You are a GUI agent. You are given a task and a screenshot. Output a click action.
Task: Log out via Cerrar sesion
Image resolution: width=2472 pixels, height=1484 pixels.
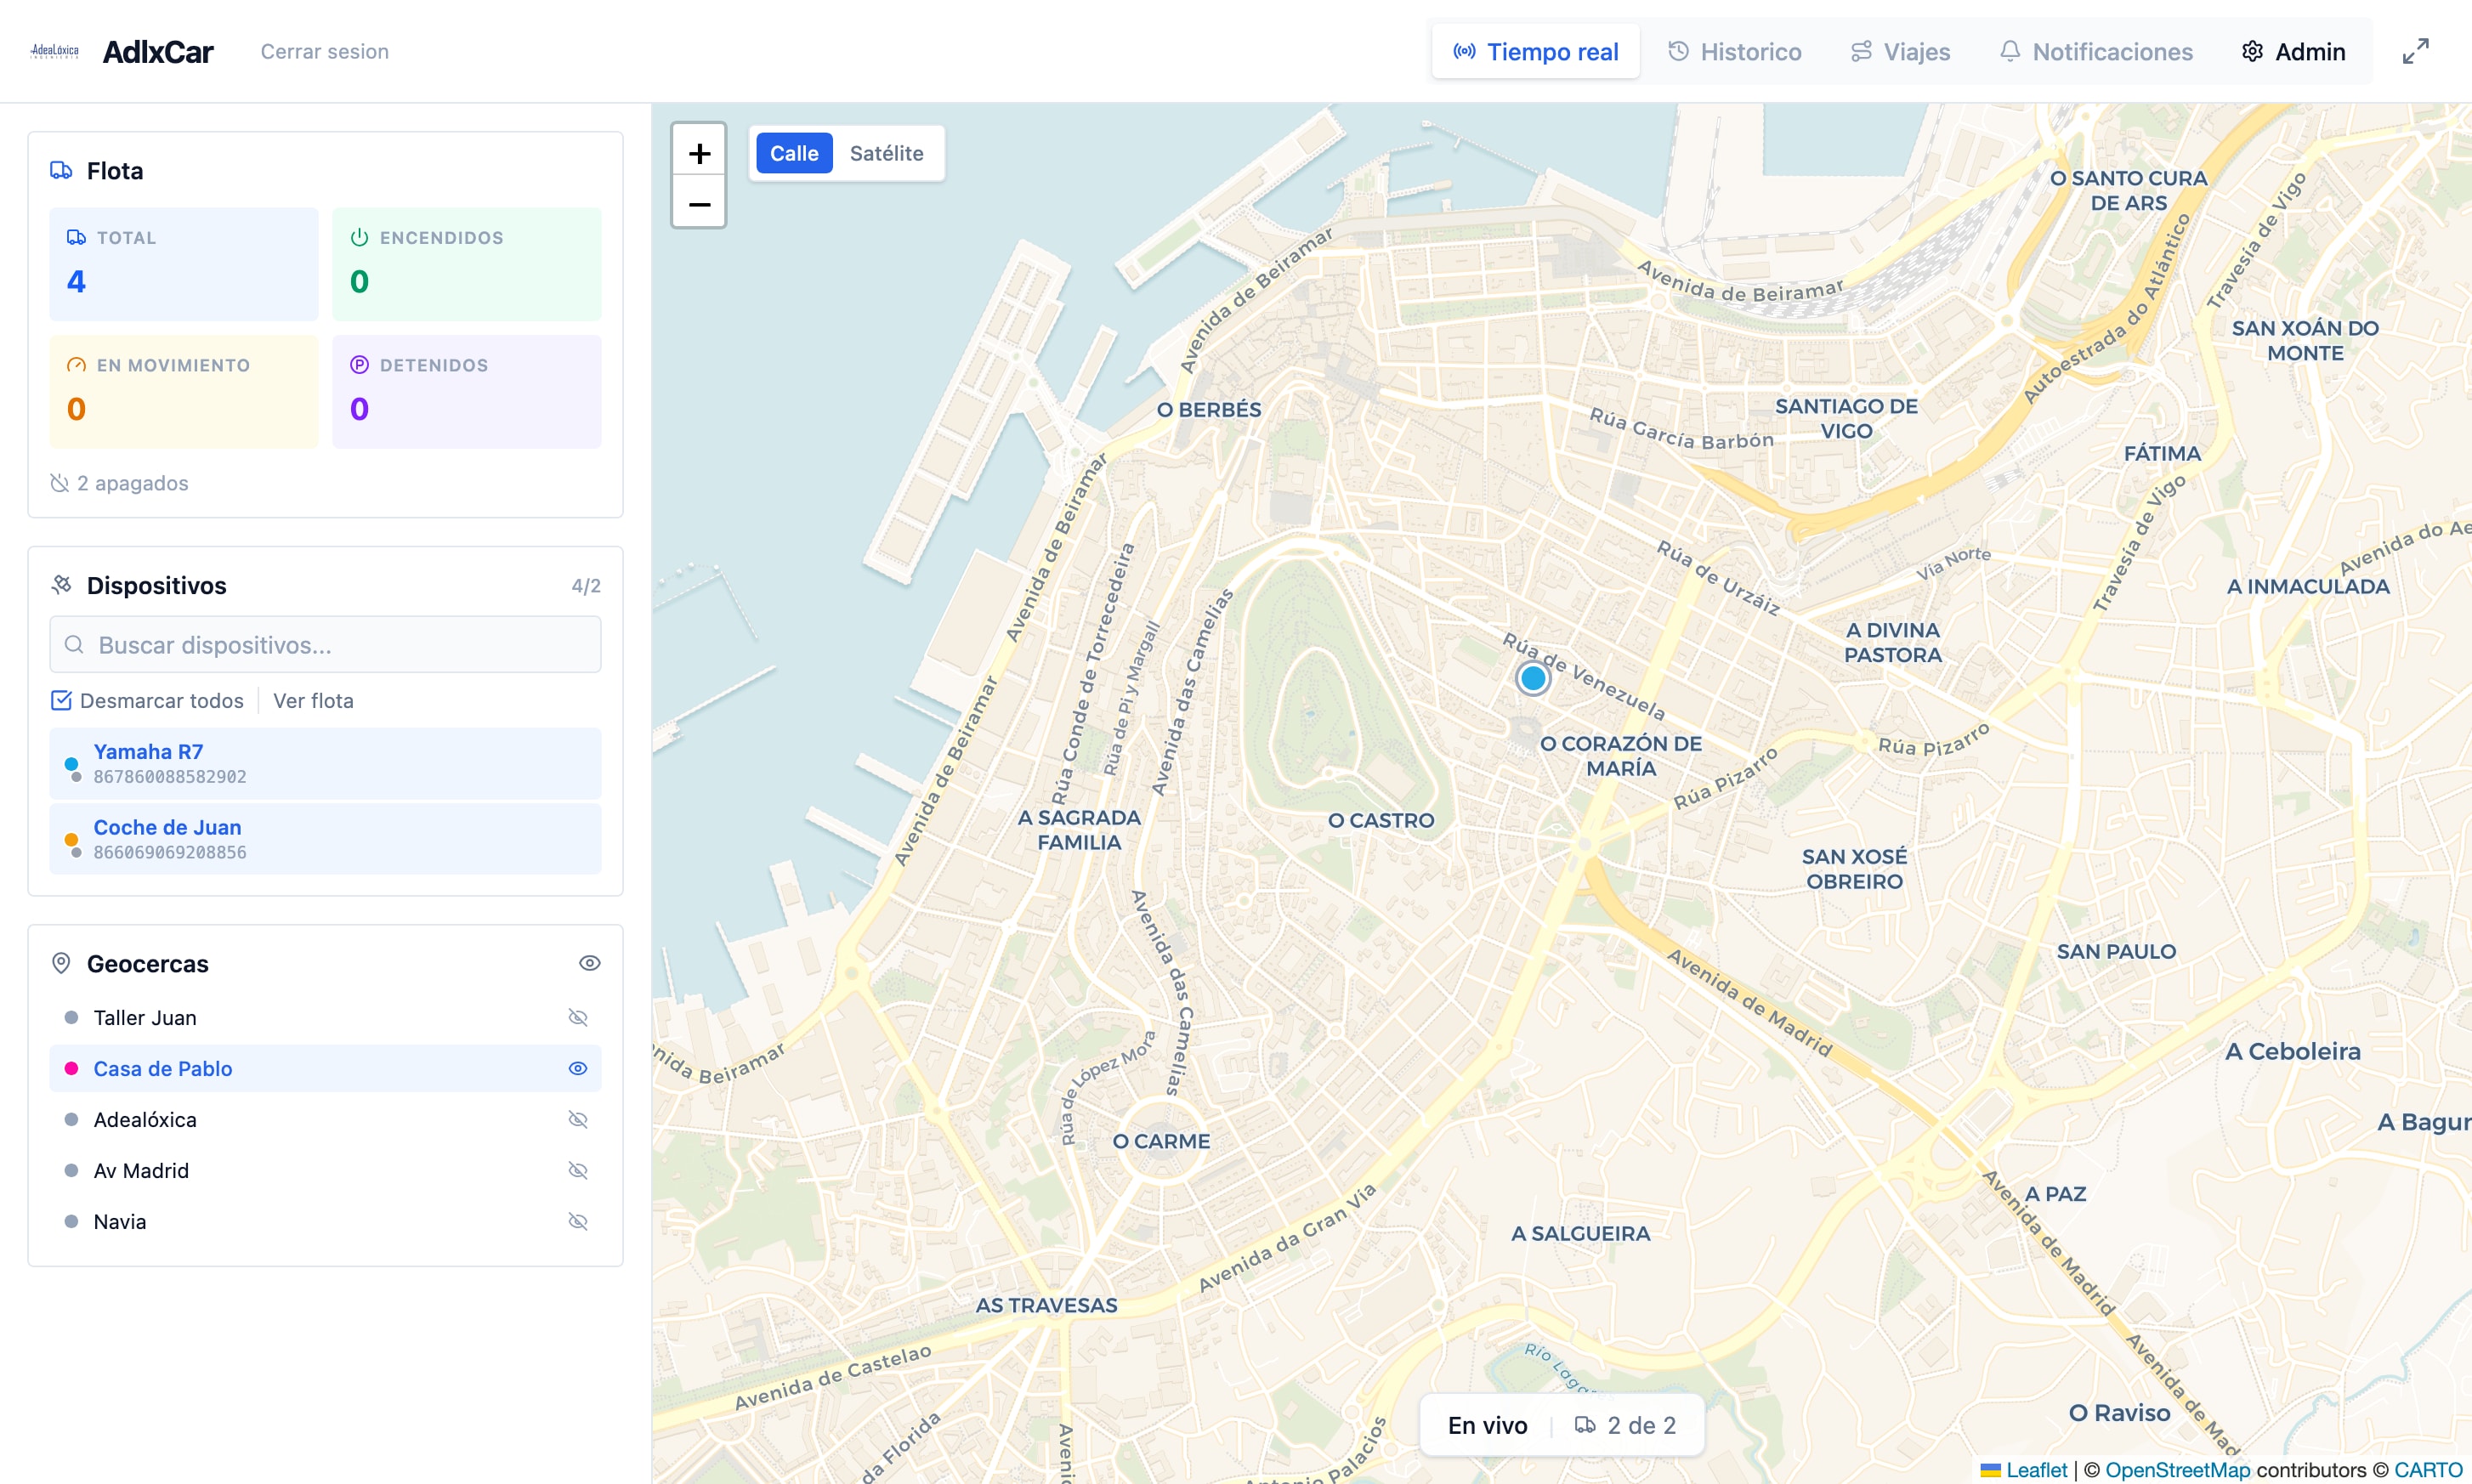tap(325, 52)
